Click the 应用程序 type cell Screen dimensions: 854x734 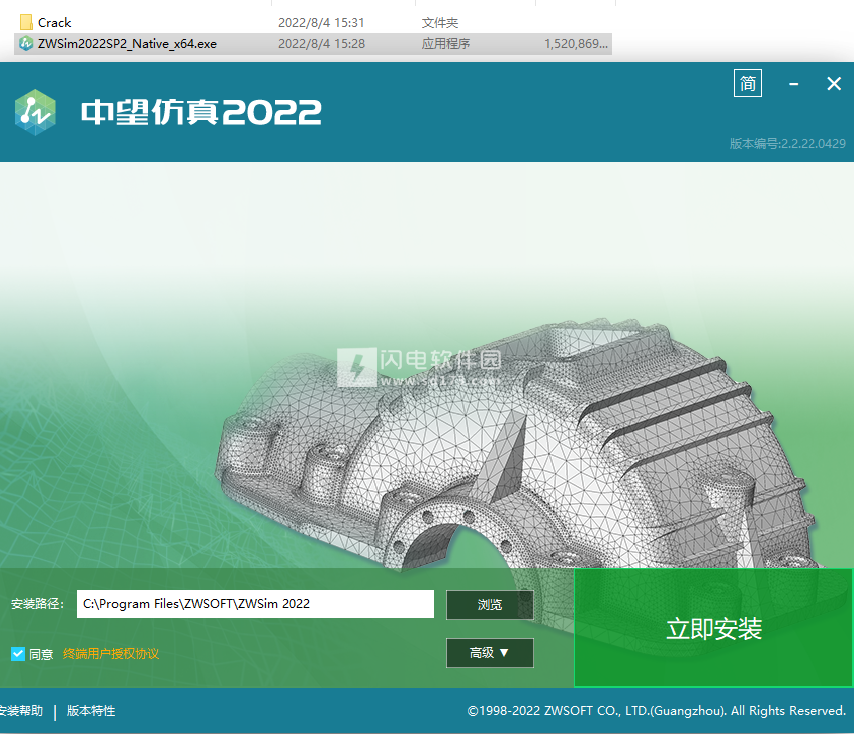click(x=446, y=44)
